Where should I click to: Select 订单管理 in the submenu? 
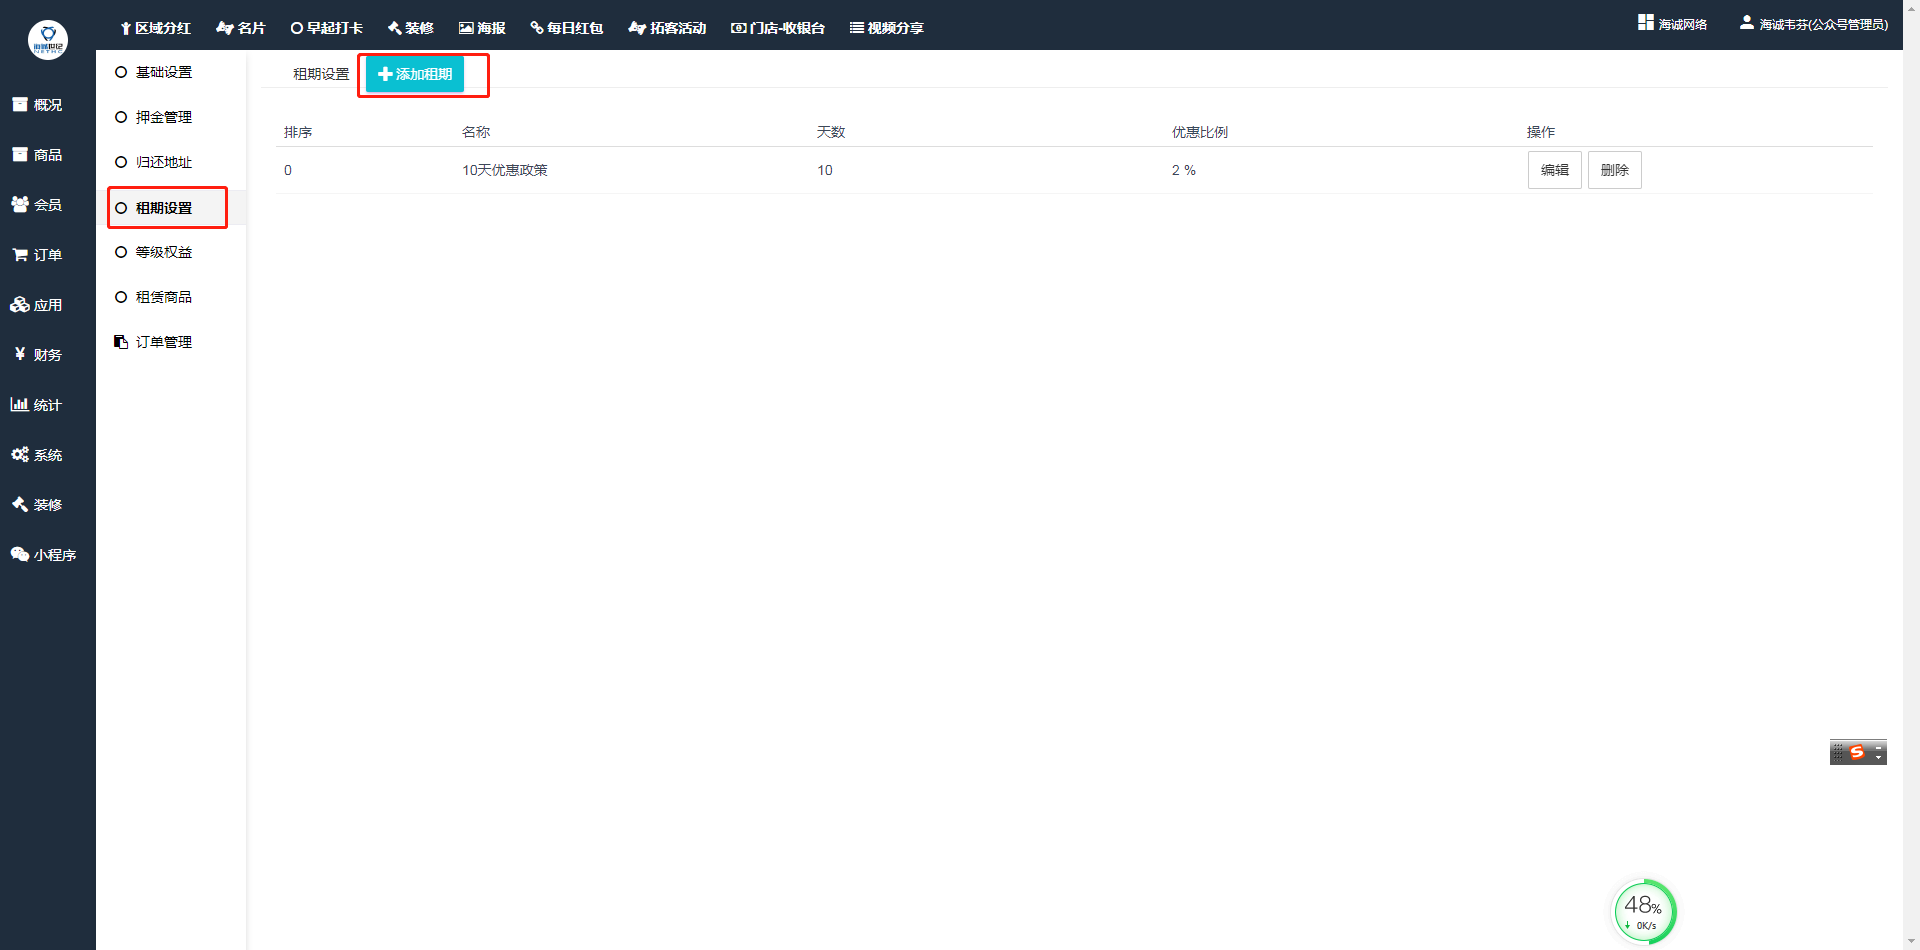point(164,342)
